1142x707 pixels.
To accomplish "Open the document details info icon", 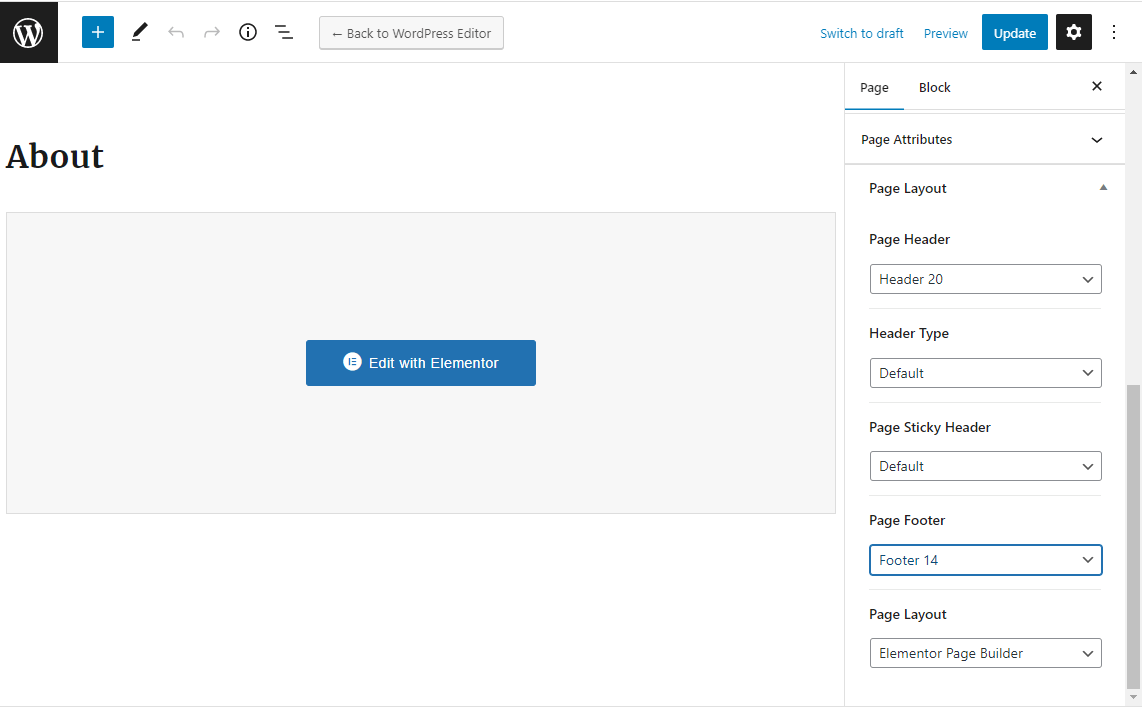I will click(x=248, y=32).
